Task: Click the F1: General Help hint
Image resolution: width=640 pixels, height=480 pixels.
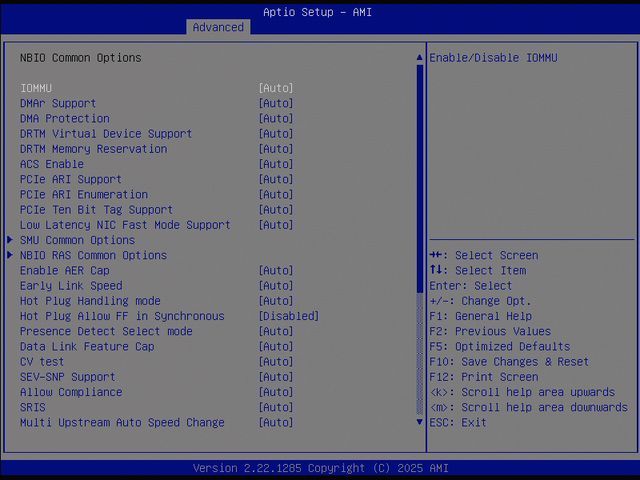Action: point(480,316)
